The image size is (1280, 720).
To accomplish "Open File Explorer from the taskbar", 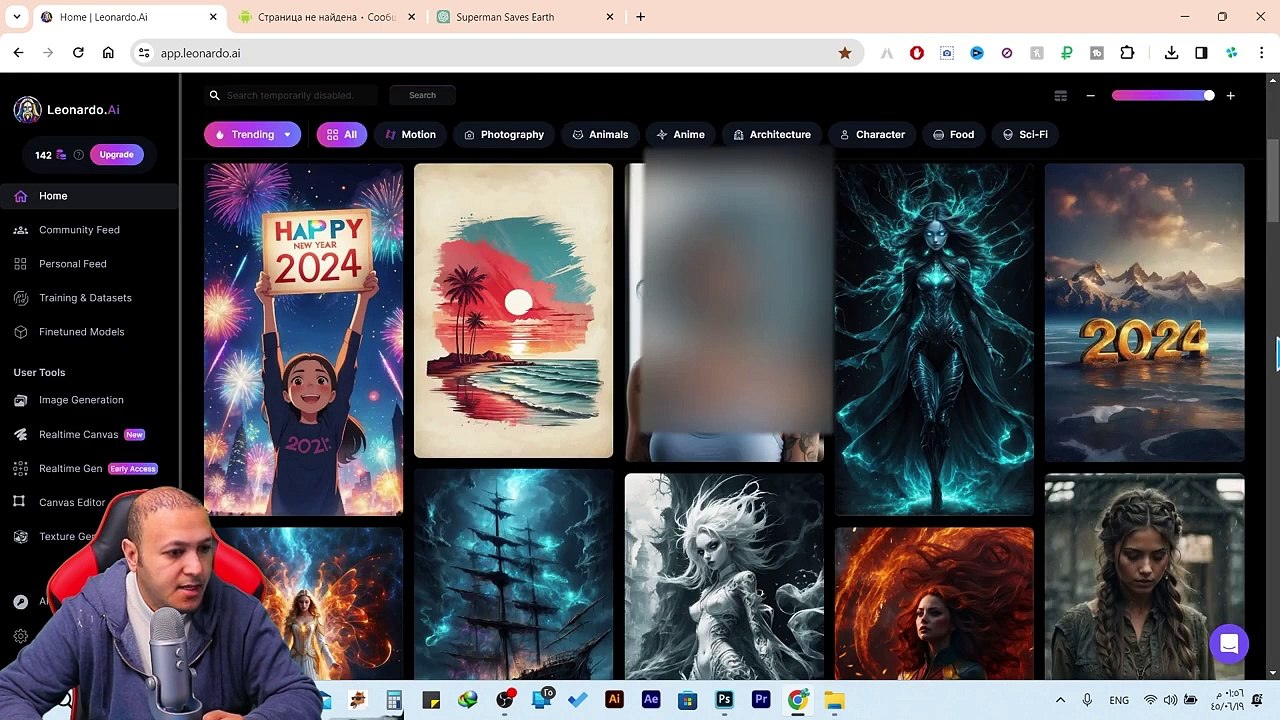I will [834, 700].
